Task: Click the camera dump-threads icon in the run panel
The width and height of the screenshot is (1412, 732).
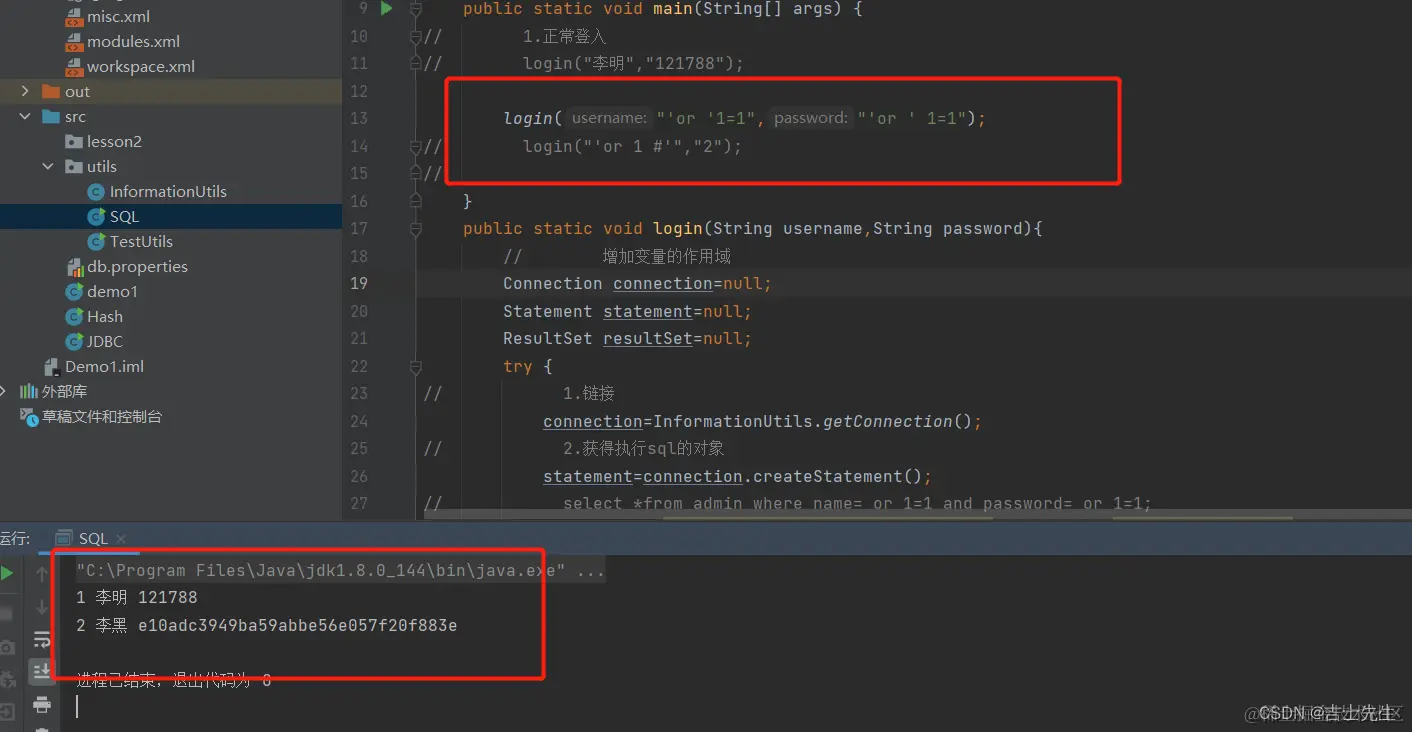Action: 7,648
